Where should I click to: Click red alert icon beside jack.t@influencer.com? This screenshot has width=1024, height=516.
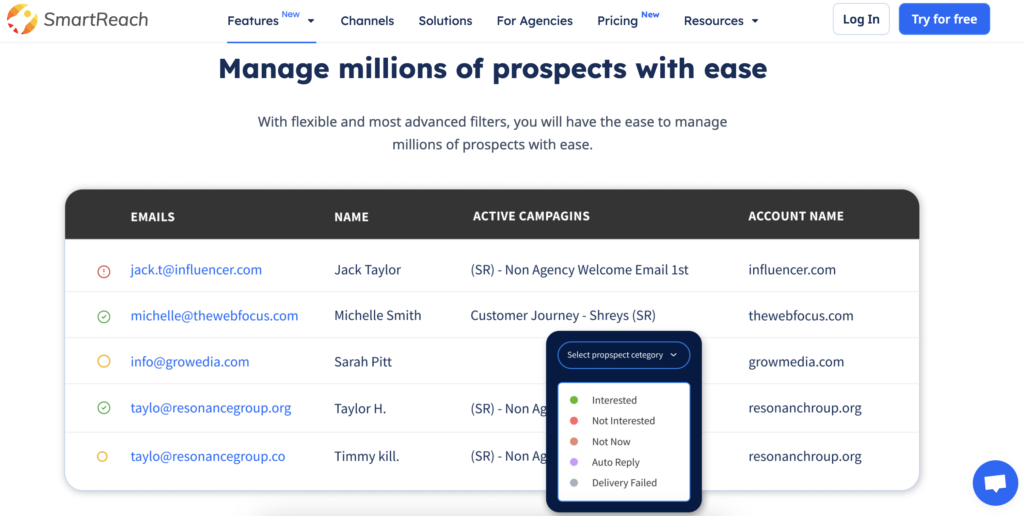click(x=104, y=271)
